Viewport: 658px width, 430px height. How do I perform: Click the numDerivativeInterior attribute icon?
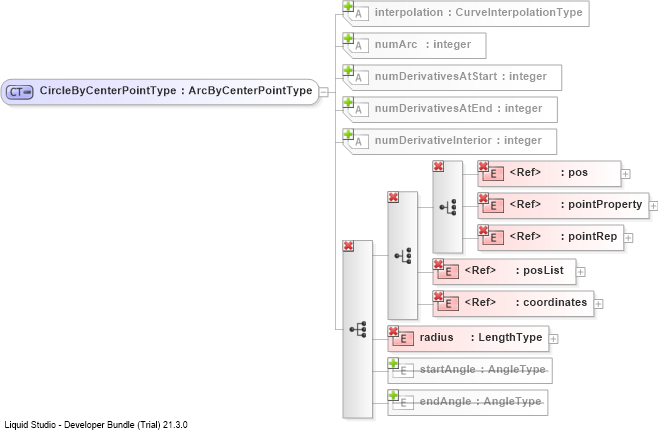[358, 142]
